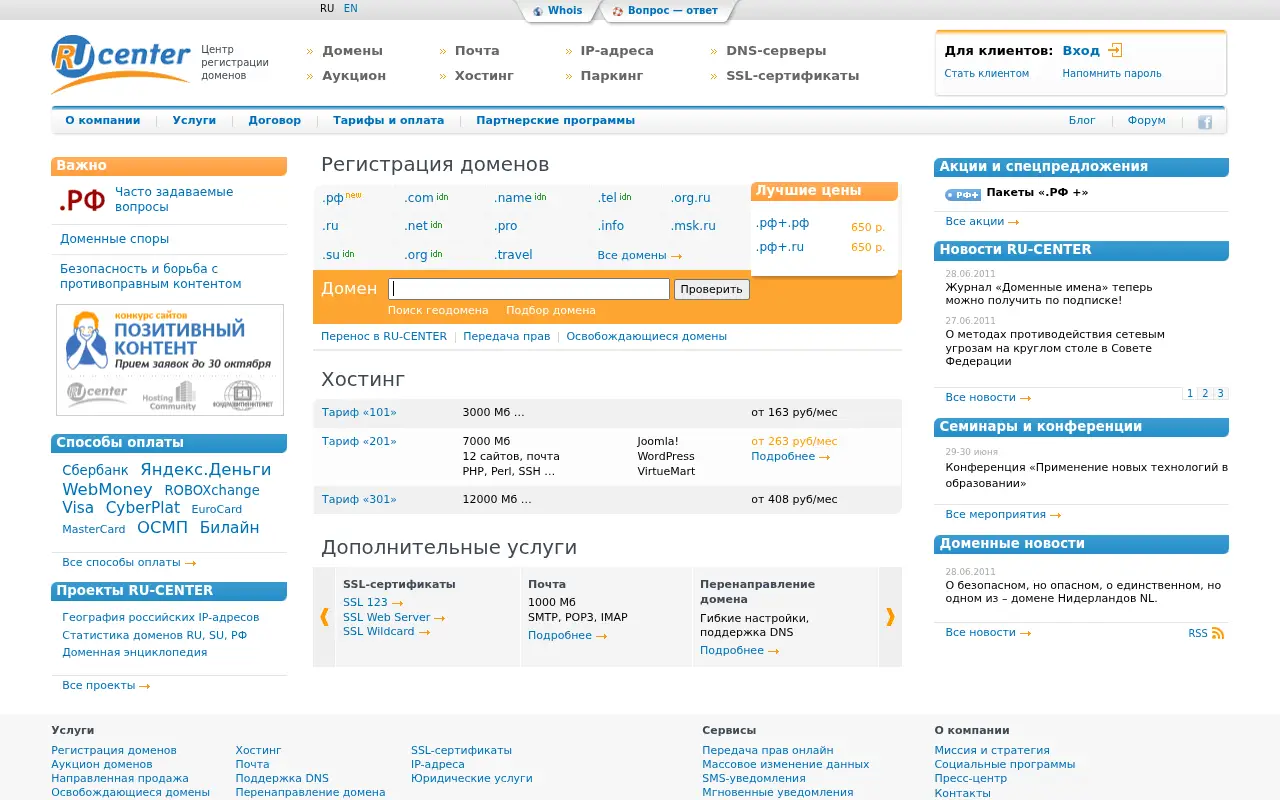Open Освобождающиеся домены link under domain search
The image size is (1280, 800).
(646, 337)
